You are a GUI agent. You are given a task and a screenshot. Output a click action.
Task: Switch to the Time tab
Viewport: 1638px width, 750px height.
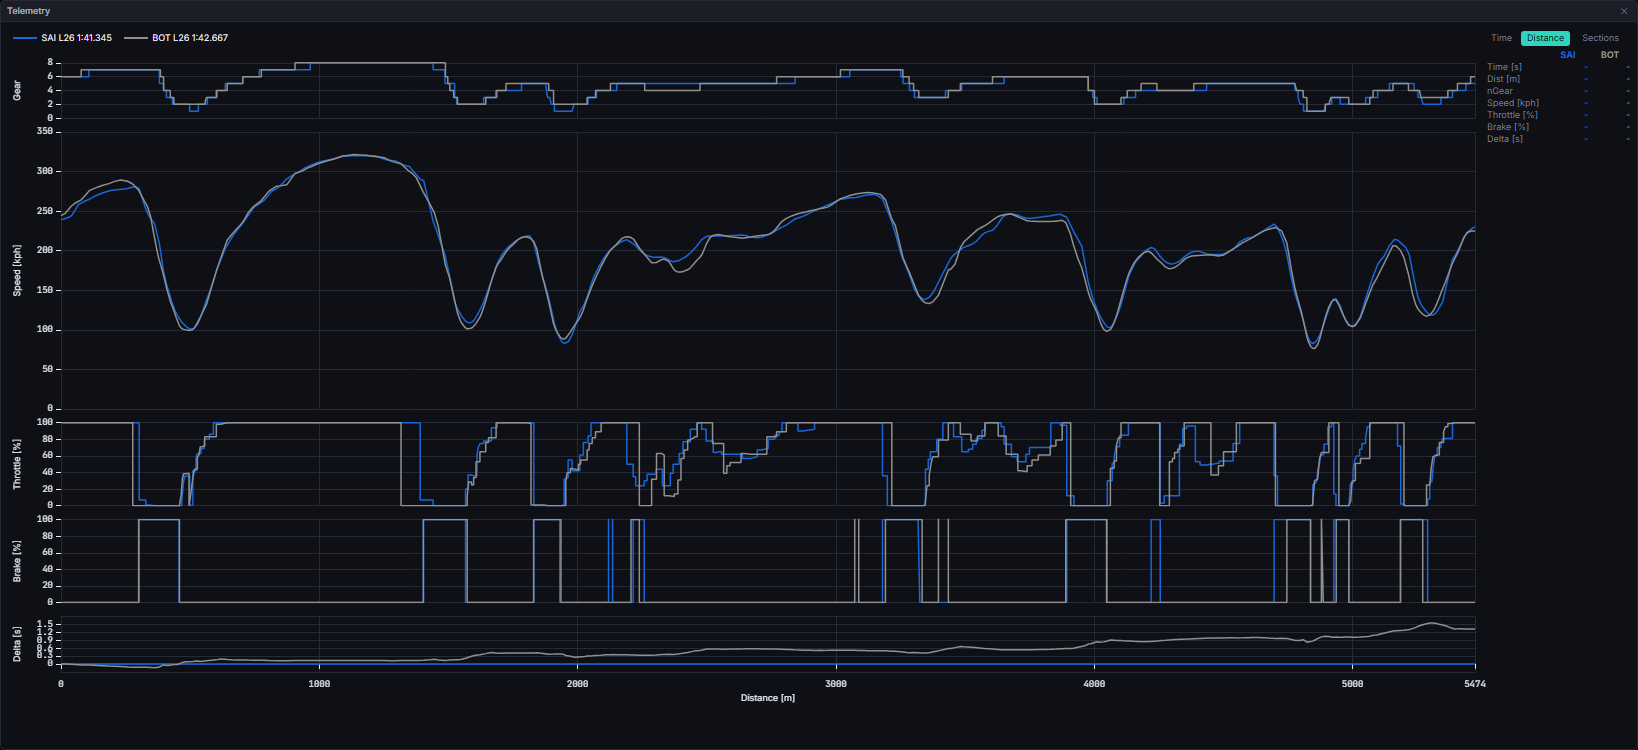[1501, 38]
